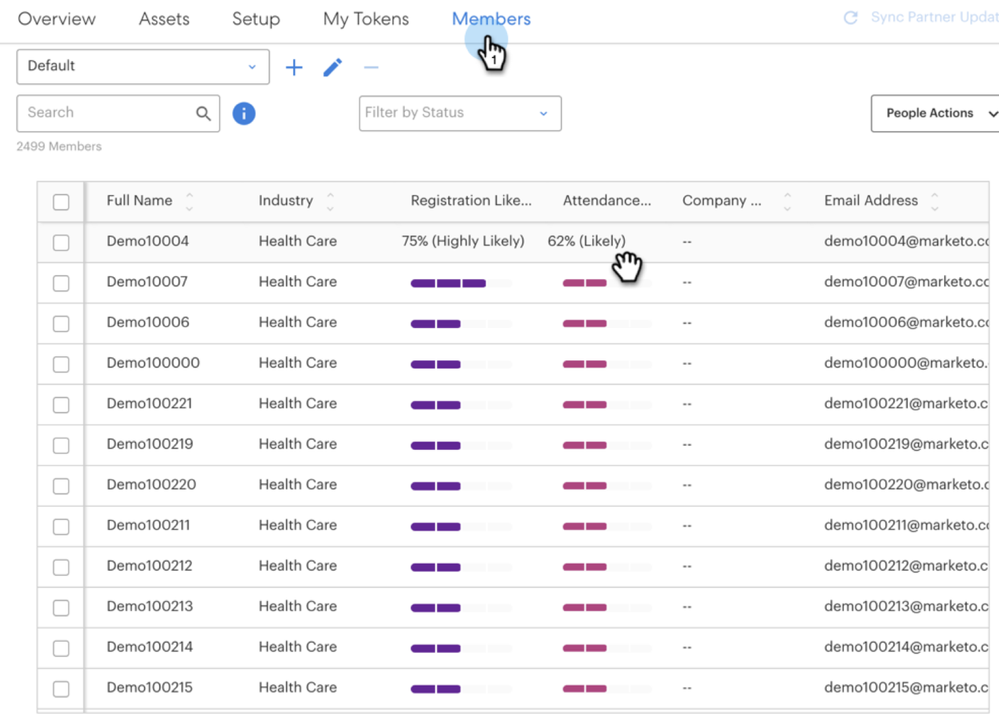Click Demo10007 registration likelihood bar
Viewport: 999px width, 723px height.
pyautogui.click(x=448, y=283)
